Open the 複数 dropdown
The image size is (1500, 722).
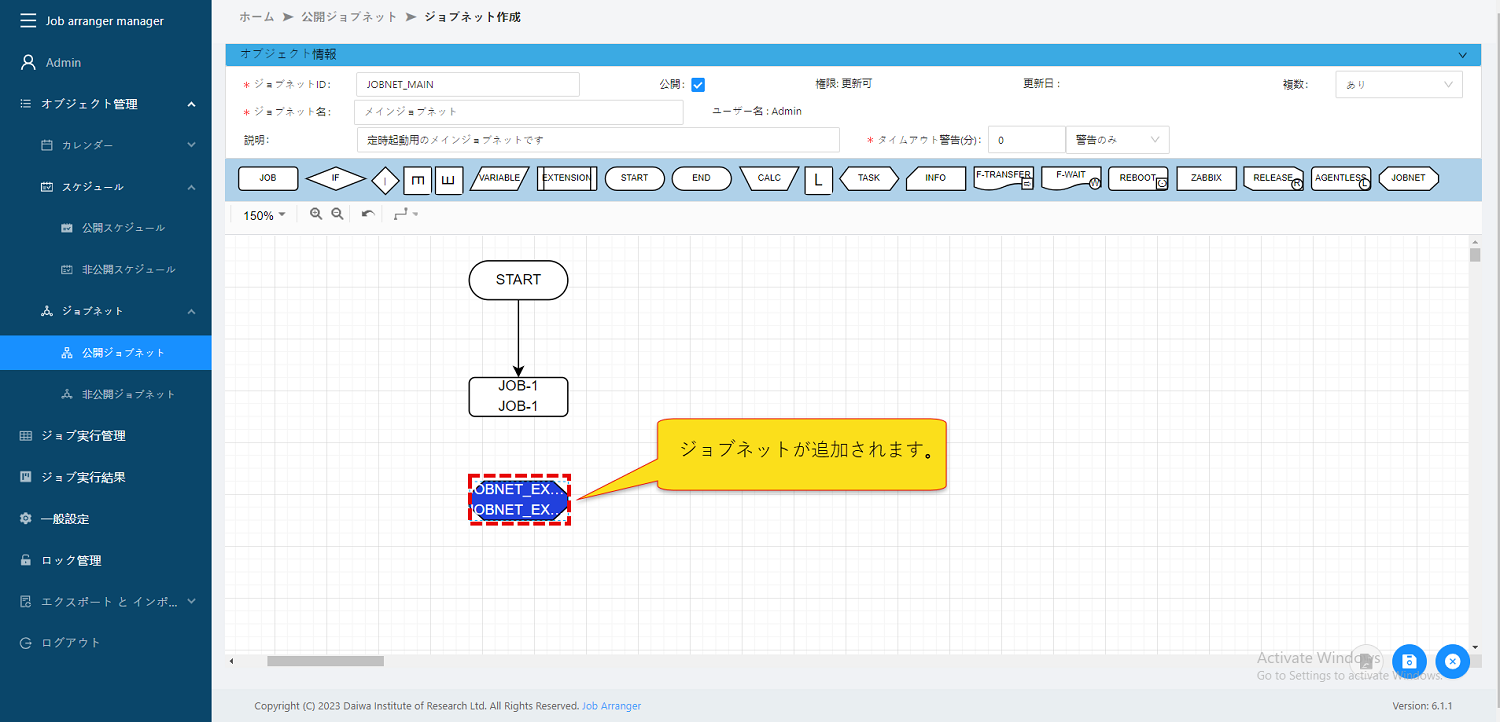pyautogui.click(x=1398, y=85)
